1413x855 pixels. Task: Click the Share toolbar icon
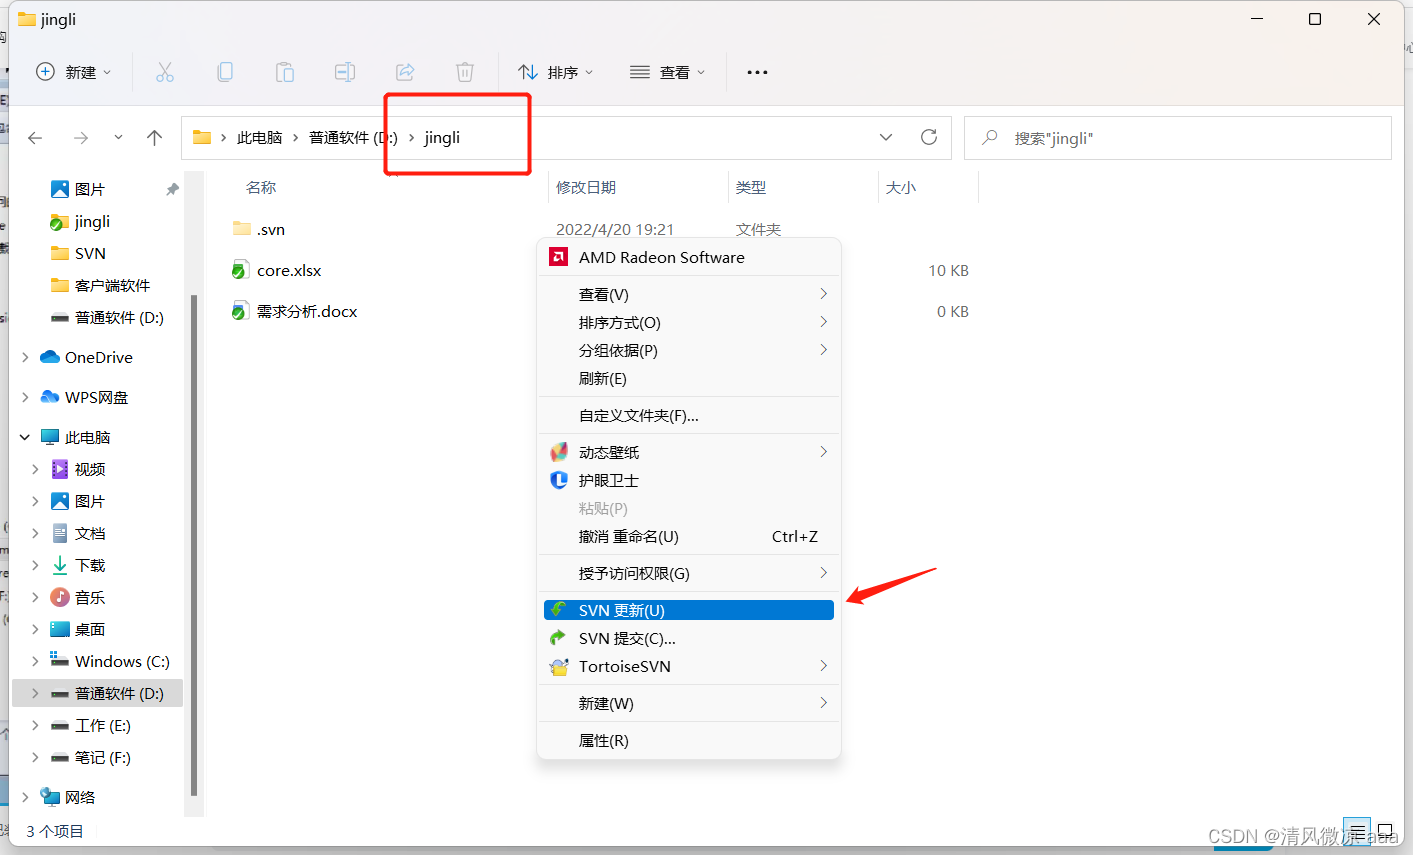[405, 72]
